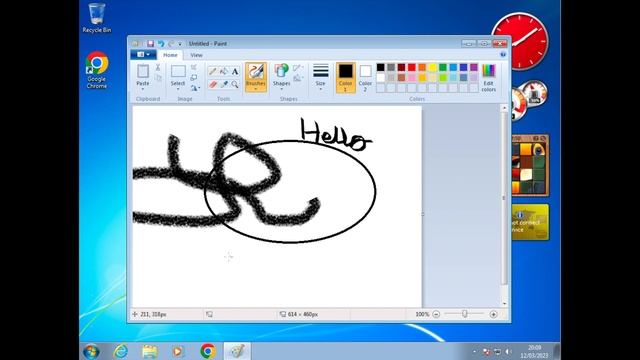This screenshot has width=640, height=360.
Task: Switch to the View ribbon tab
Action: [196, 55]
